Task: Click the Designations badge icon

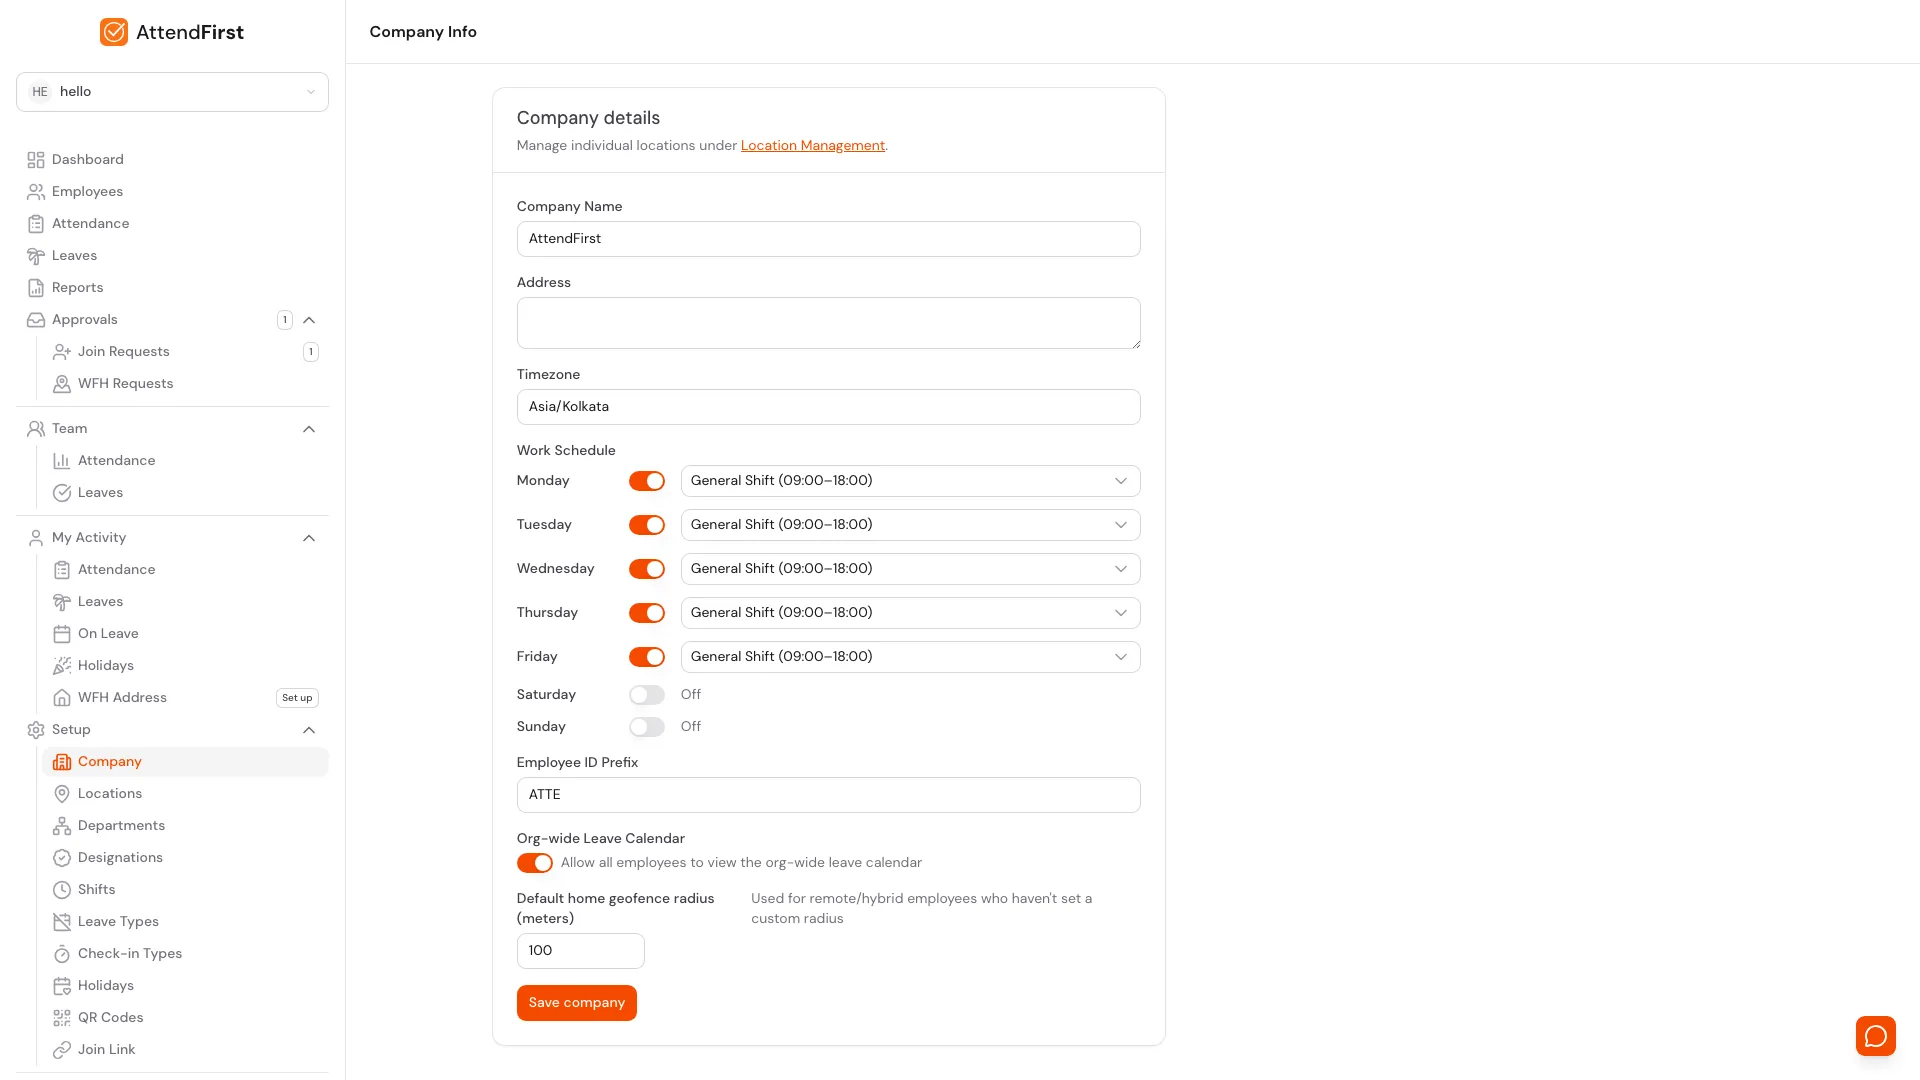Action: coord(62,858)
